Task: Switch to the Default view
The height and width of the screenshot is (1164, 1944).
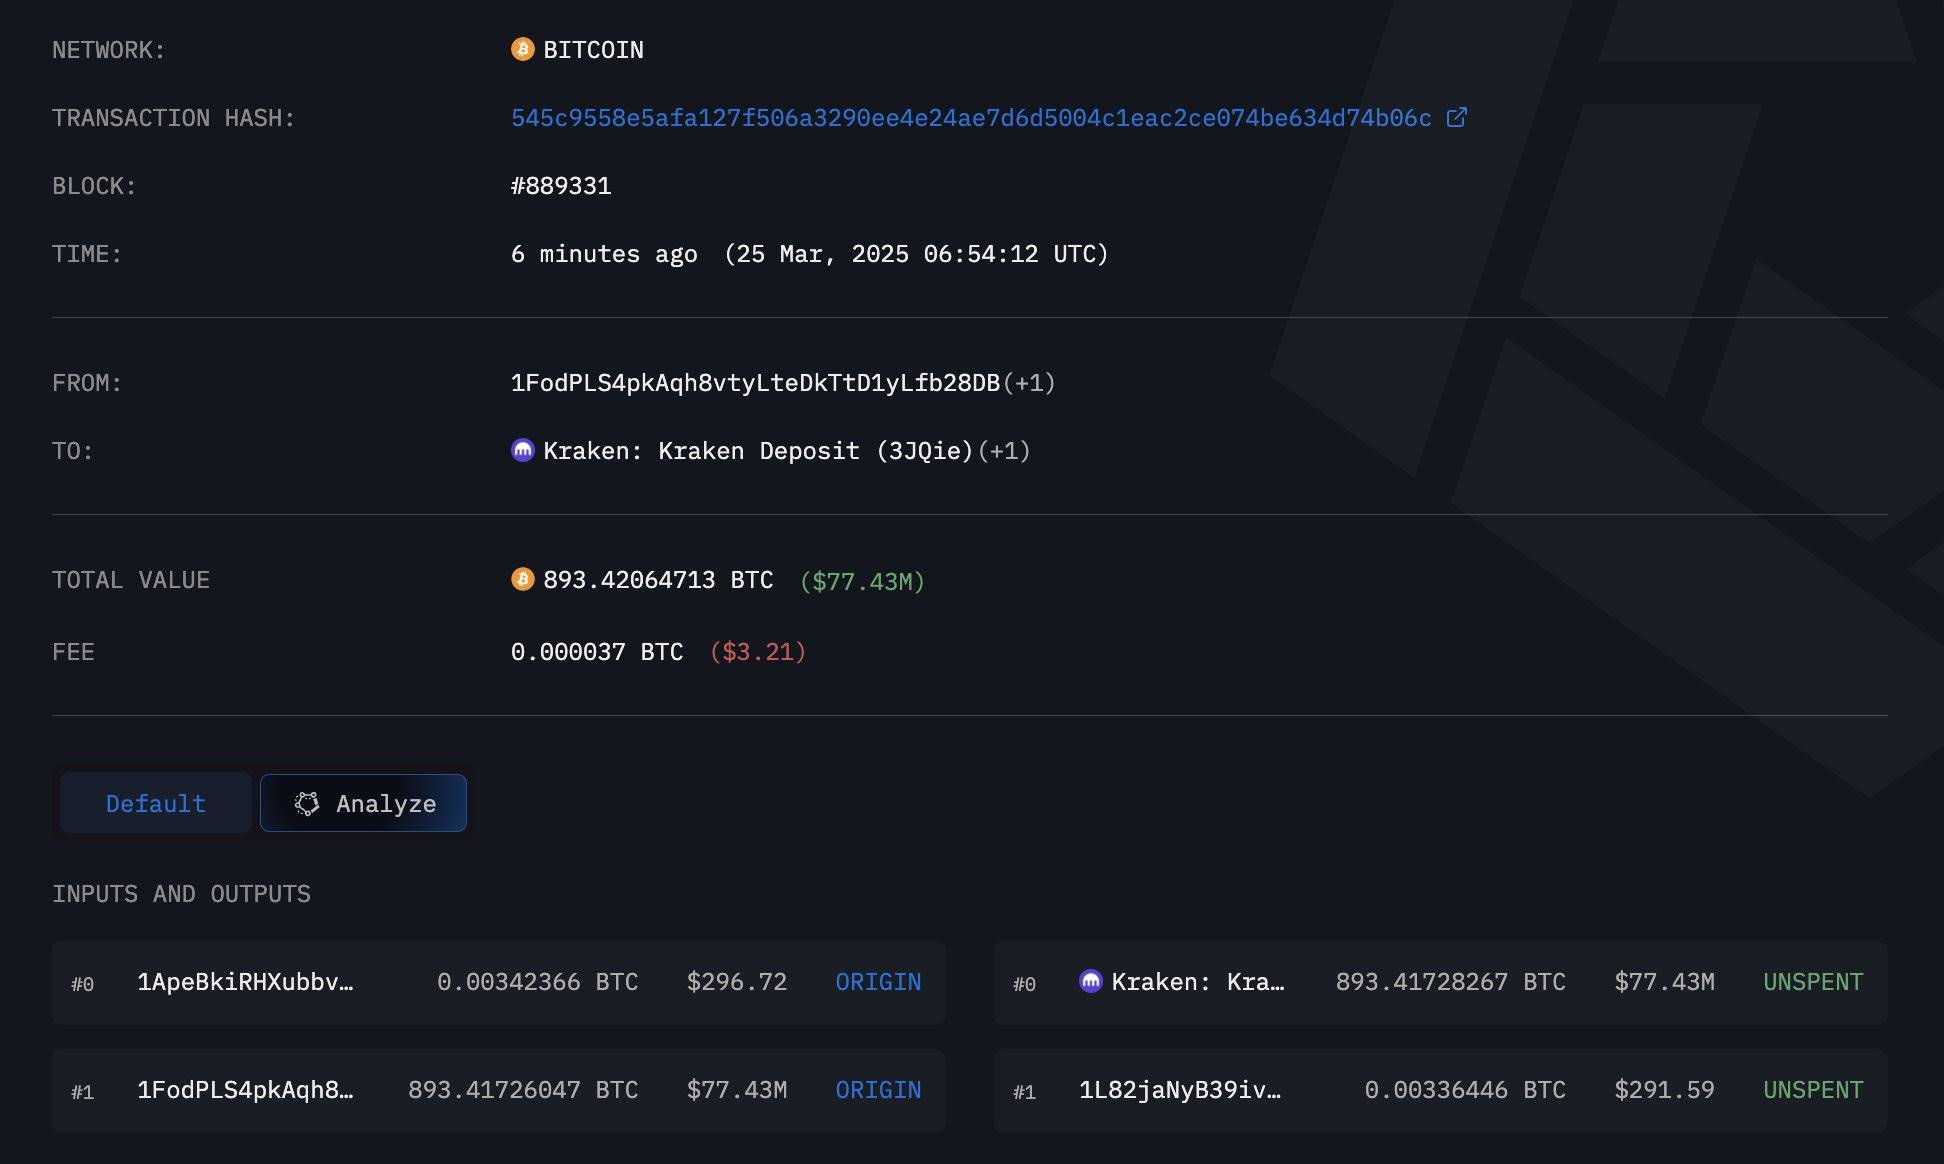Action: 154,803
